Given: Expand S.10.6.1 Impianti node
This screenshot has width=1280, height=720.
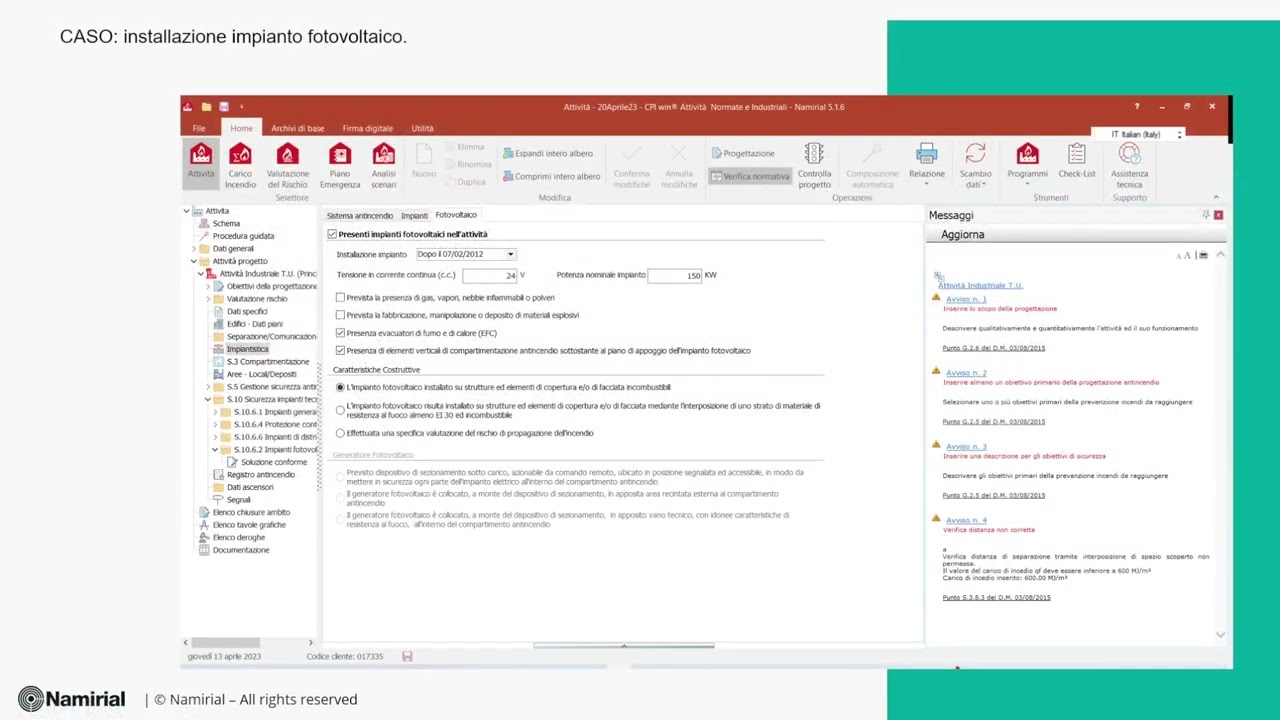Looking at the screenshot, I should point(214,412).
